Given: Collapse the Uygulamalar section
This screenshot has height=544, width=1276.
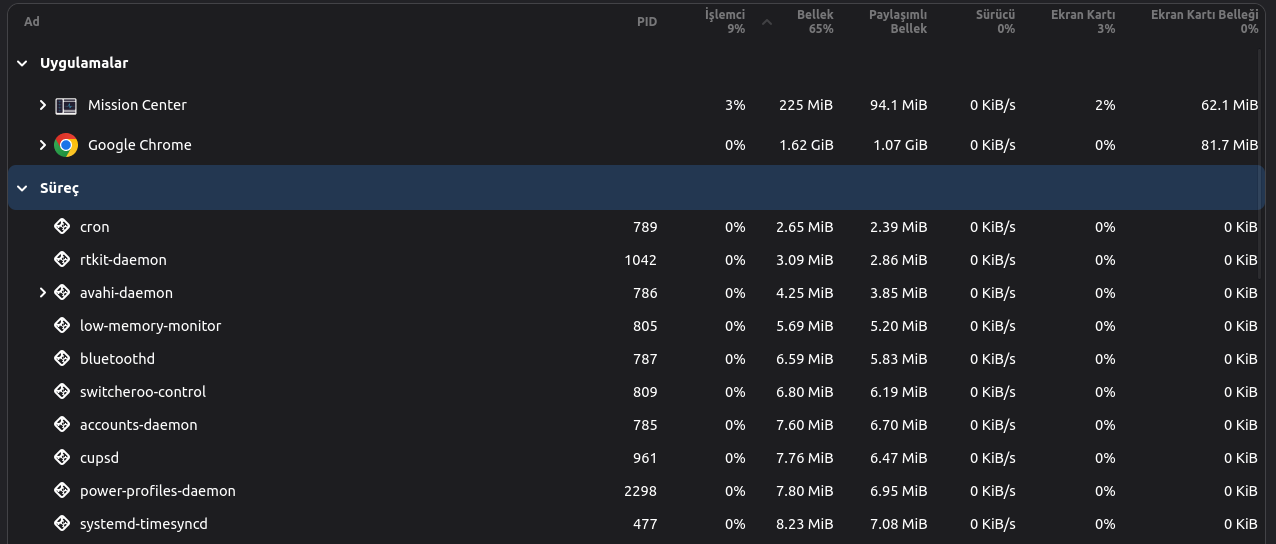Looking at the screenshot, I should (x=22, y=63).
